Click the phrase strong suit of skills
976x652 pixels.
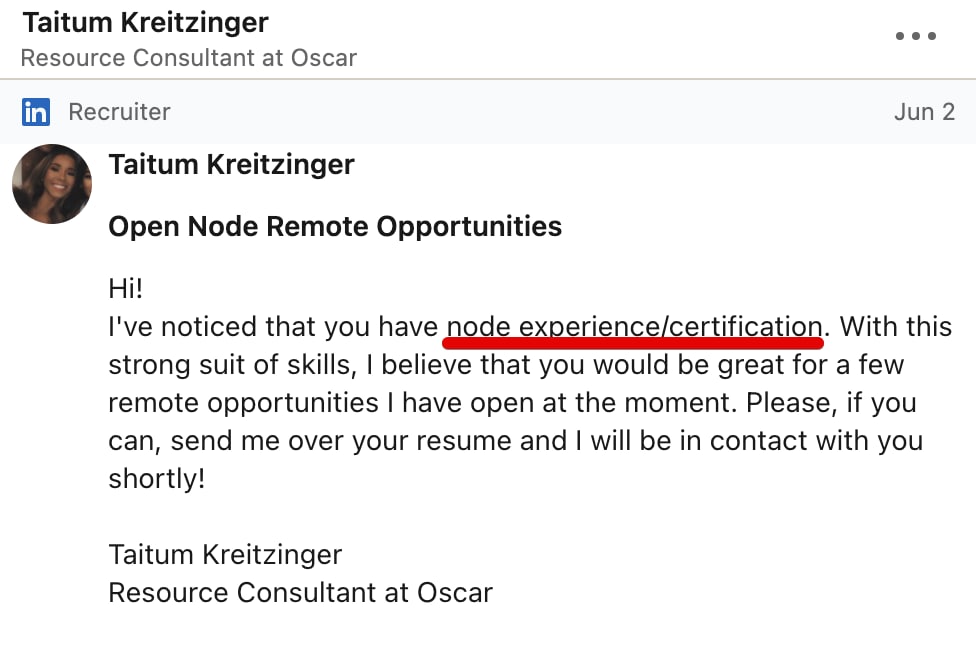[232, 365]
